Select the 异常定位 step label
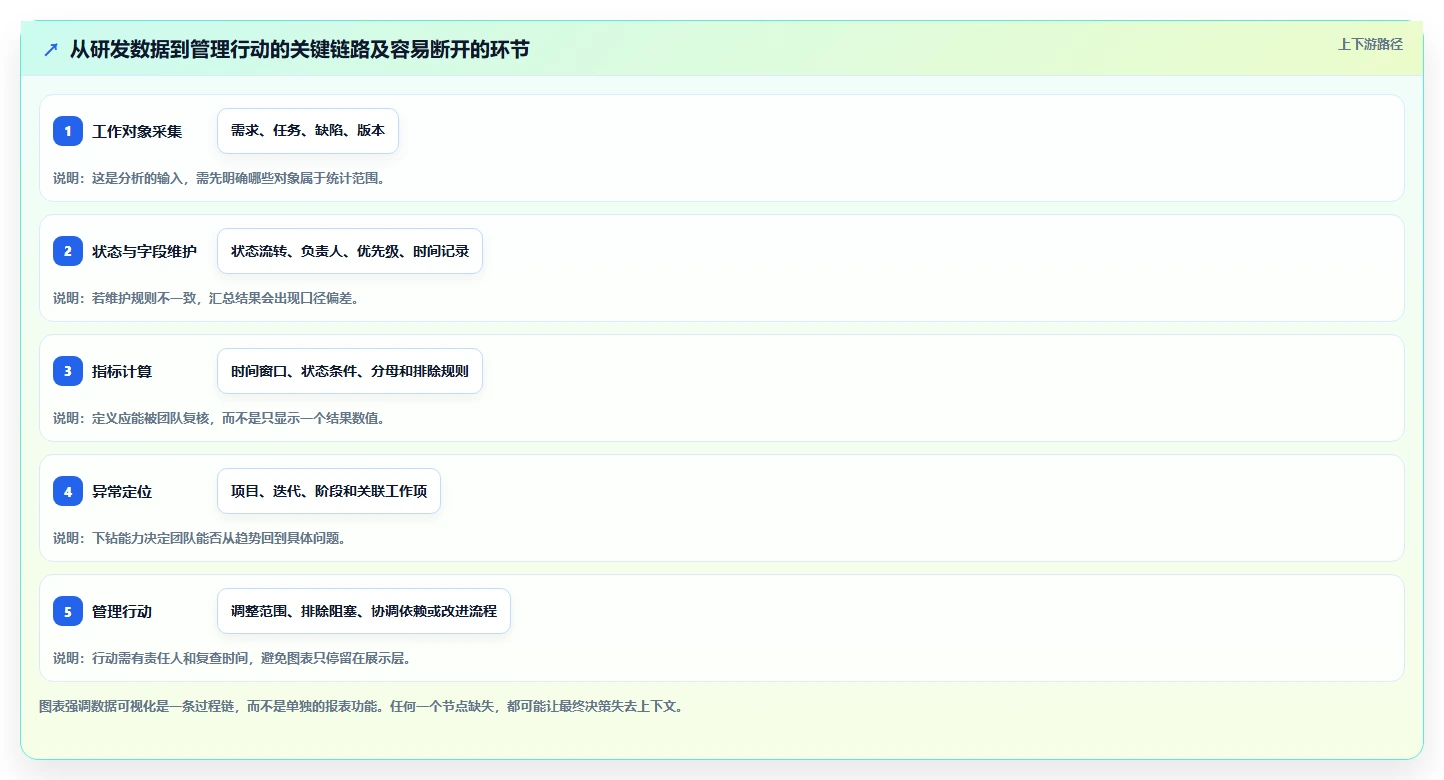Viewport: 1444px width, 780px height. click(x=122, y=491)
